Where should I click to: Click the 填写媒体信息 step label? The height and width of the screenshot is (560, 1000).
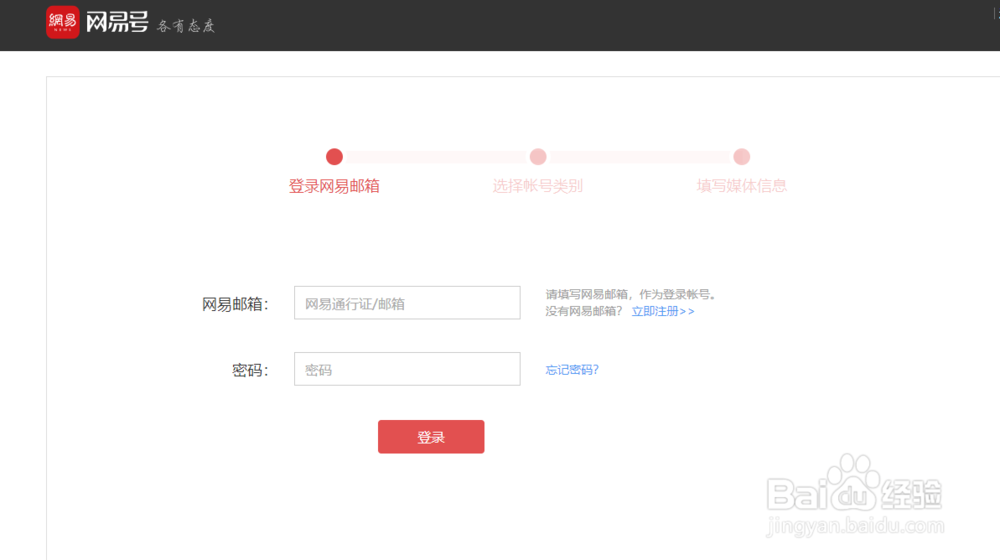click(x=741, y=186)
